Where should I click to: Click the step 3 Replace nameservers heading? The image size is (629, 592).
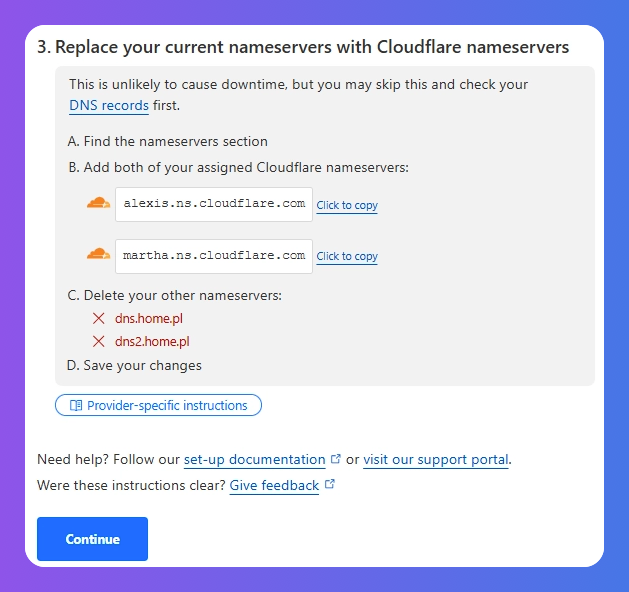point(303,47)
